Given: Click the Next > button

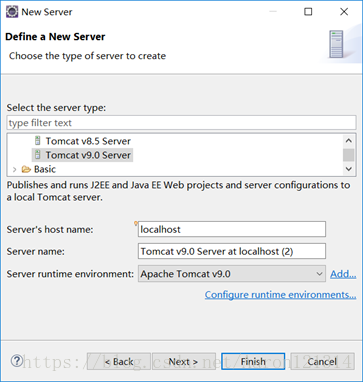Looking at the screenshot, I should [184, 362].
